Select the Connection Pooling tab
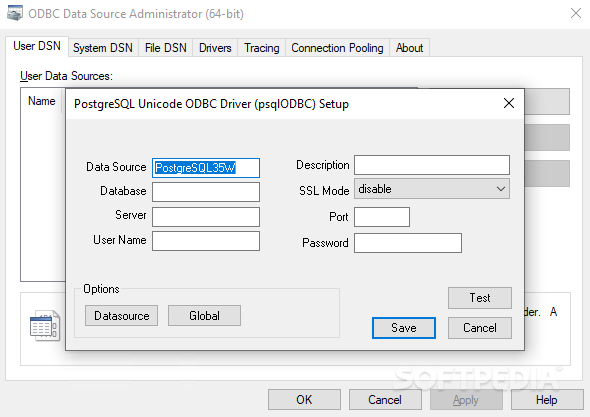 337,48
